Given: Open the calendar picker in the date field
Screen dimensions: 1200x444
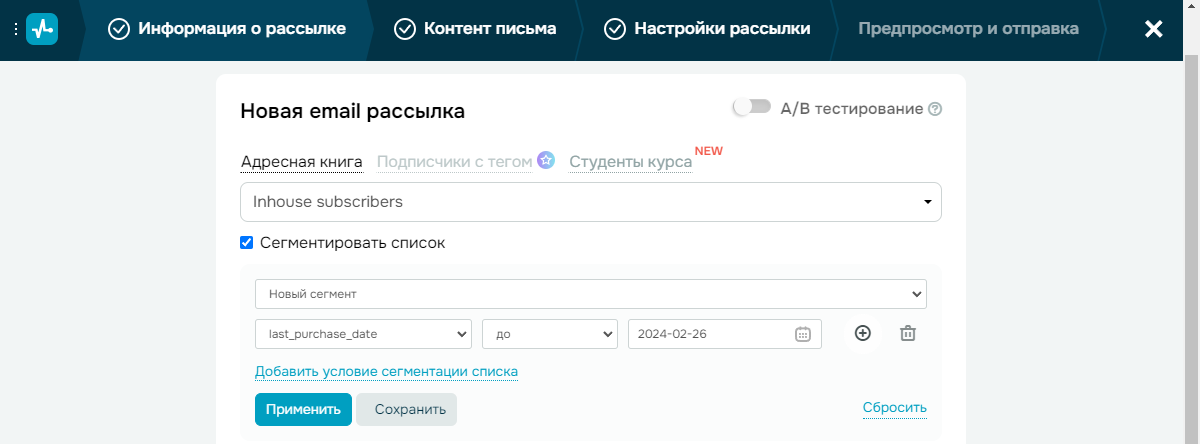Looking at the screenshot, I should (x=802, y=334).
